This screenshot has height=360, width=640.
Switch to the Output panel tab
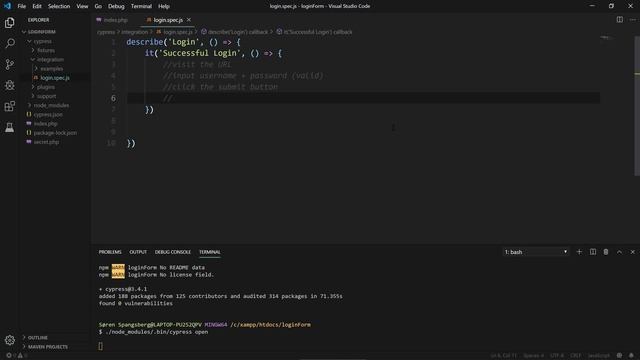[138, 252]
